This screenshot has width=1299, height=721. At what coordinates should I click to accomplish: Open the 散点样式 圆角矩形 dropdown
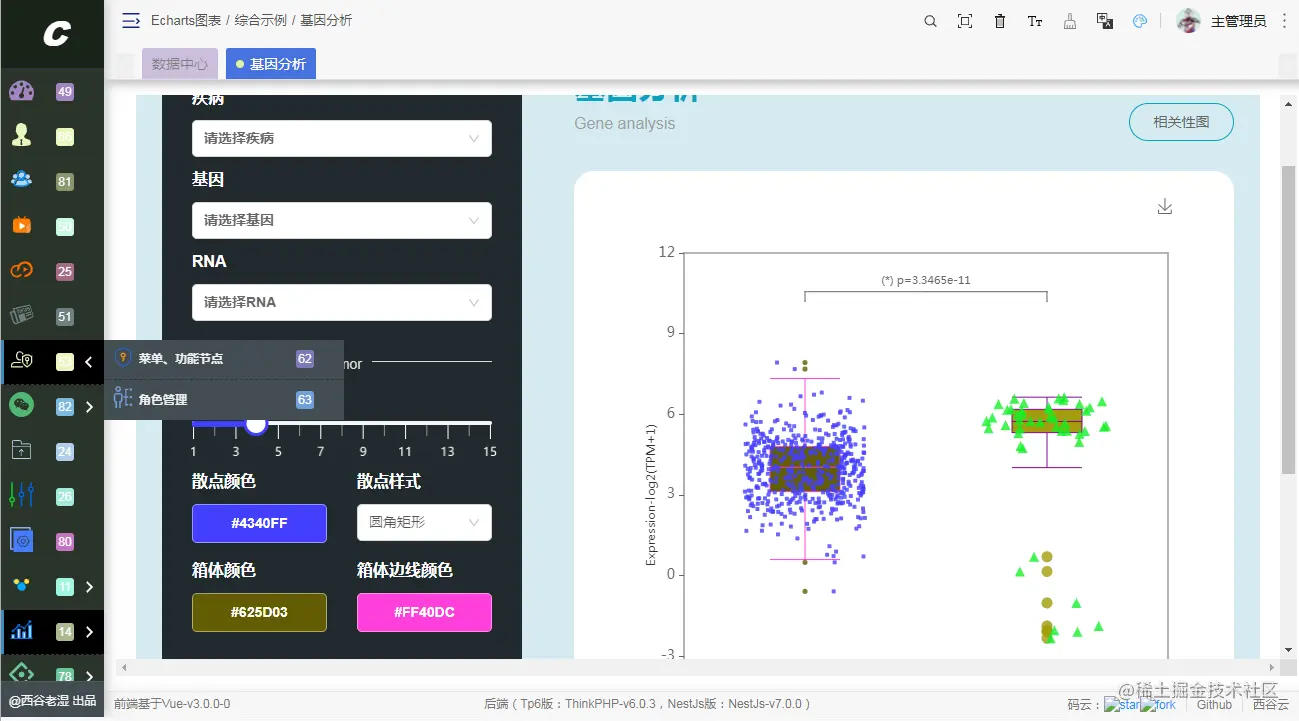pos(424,523)
